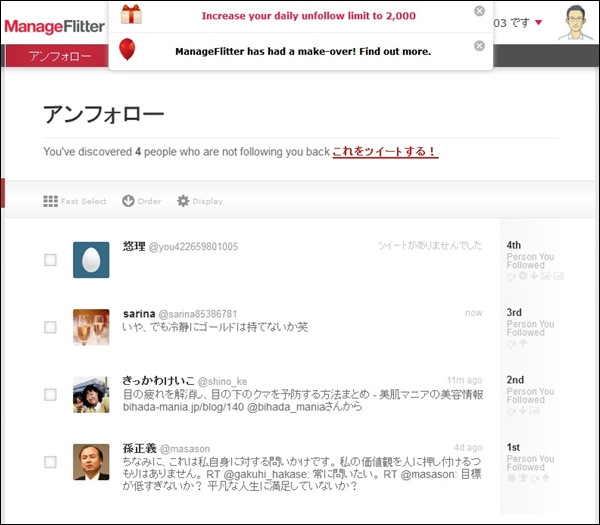
Task: Click the ManageFlitter logo
Action: (54, 26)
